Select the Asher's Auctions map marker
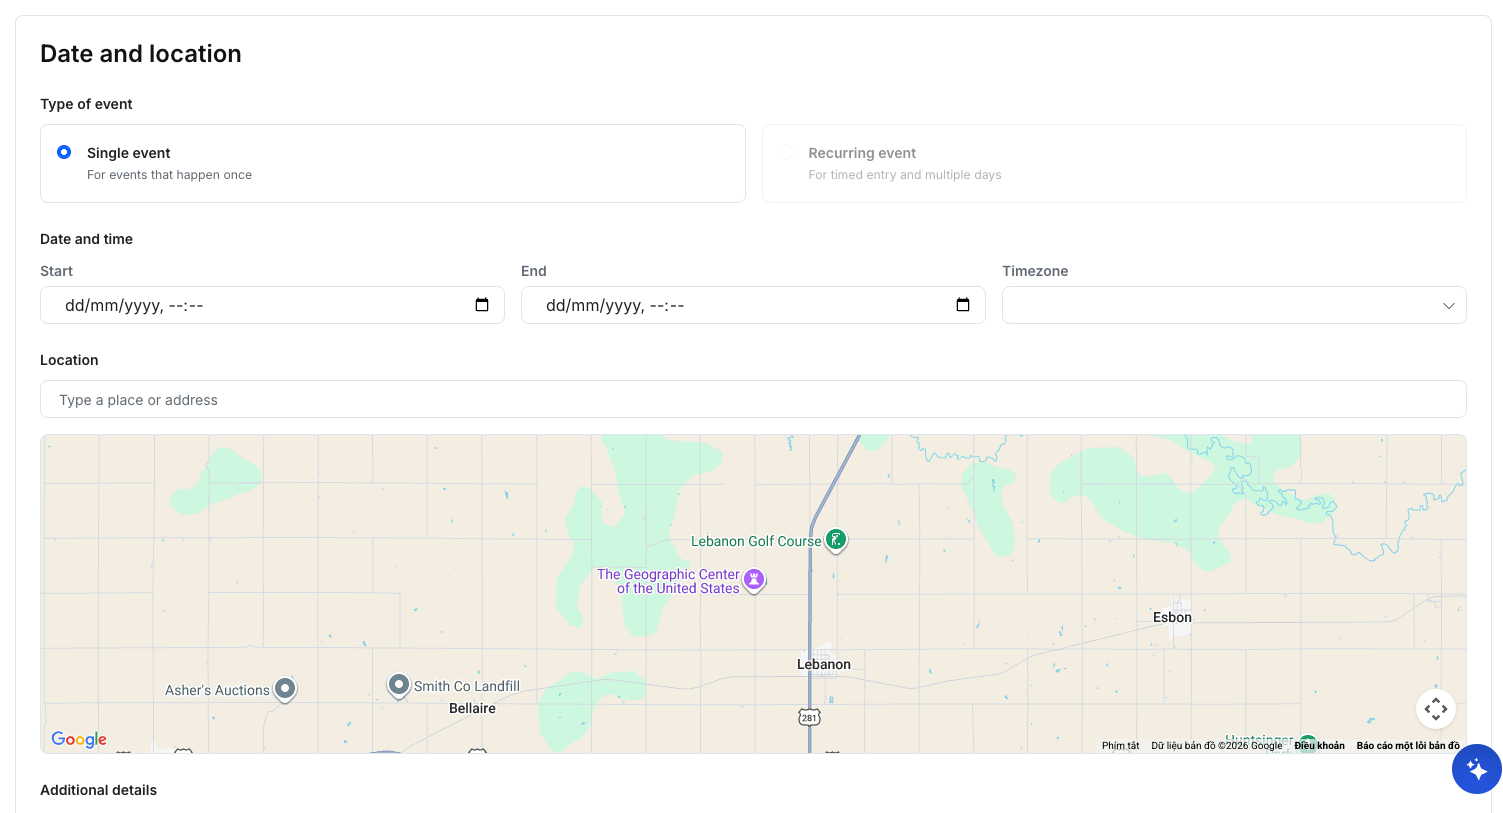 pos(285,688)
